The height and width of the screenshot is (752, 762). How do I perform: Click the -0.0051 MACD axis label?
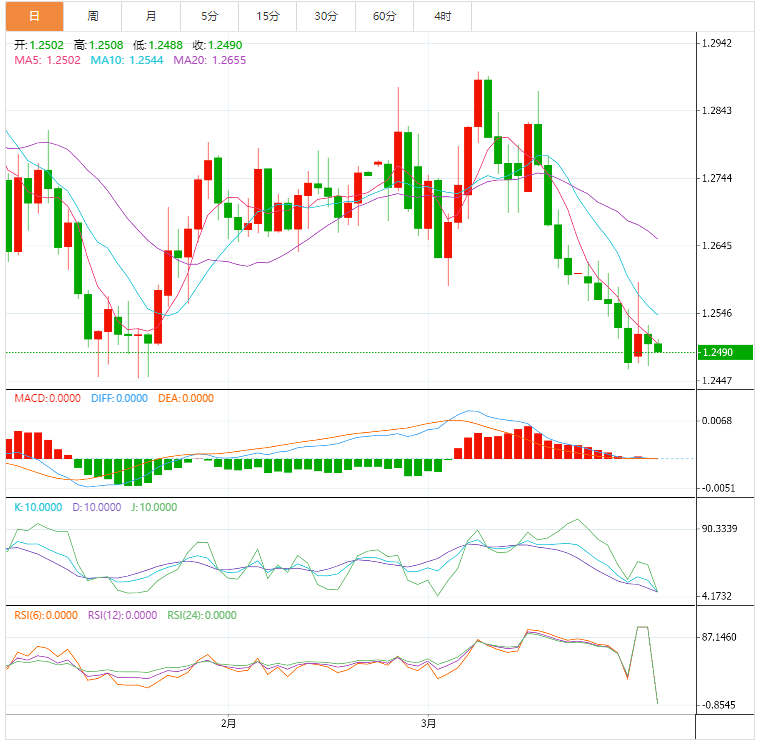[718, 489]
